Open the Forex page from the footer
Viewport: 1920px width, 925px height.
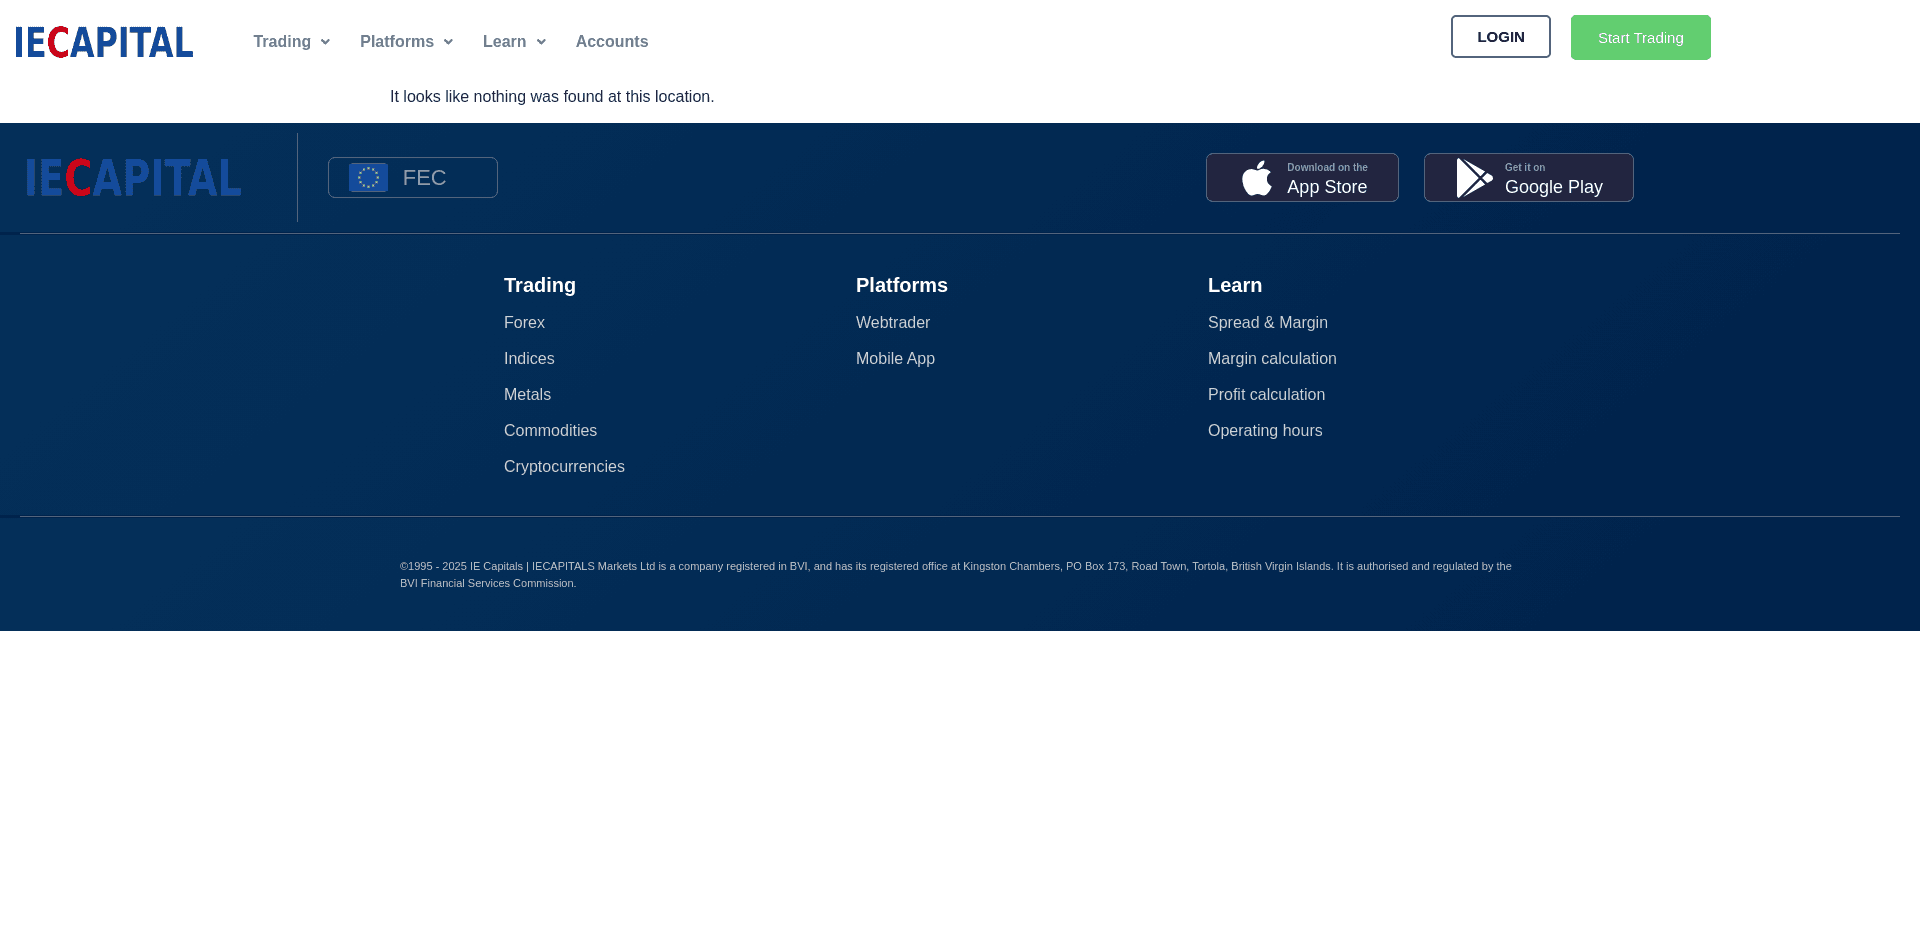coord(524,322)
